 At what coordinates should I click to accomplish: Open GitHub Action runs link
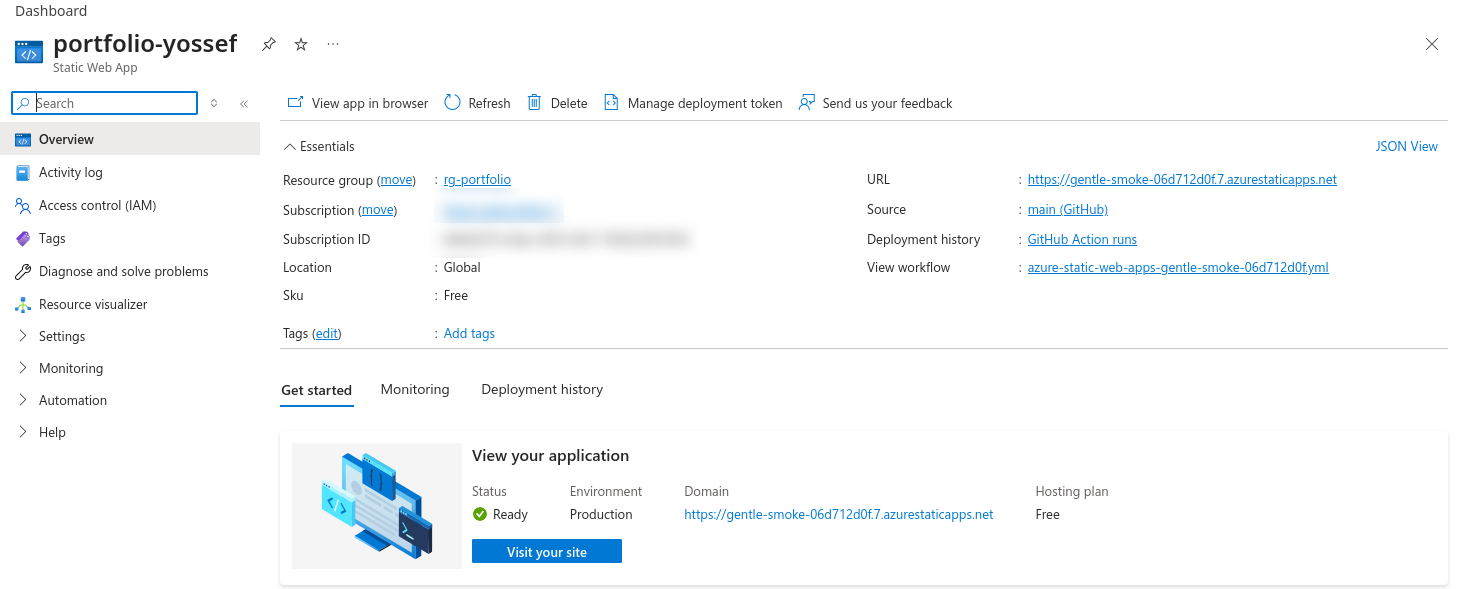click(1082, 239)
